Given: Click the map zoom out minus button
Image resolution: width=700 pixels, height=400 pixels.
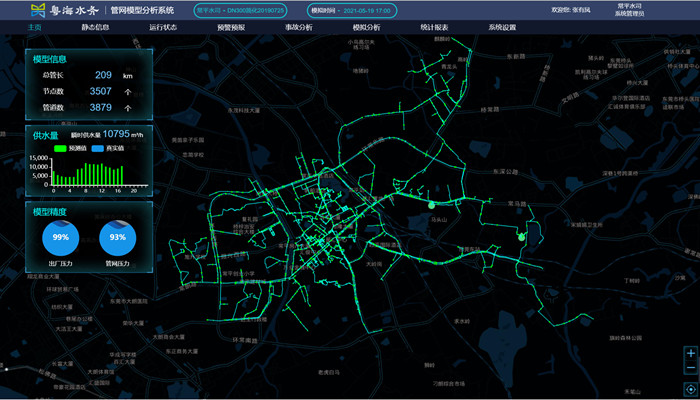Looking at the screenshot, I should (690, 370).
